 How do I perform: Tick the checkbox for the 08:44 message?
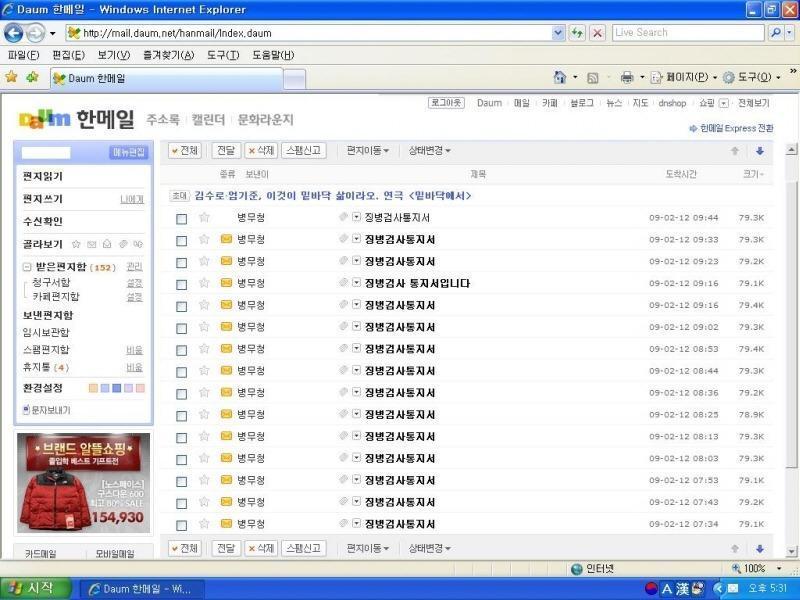[181, 372]
